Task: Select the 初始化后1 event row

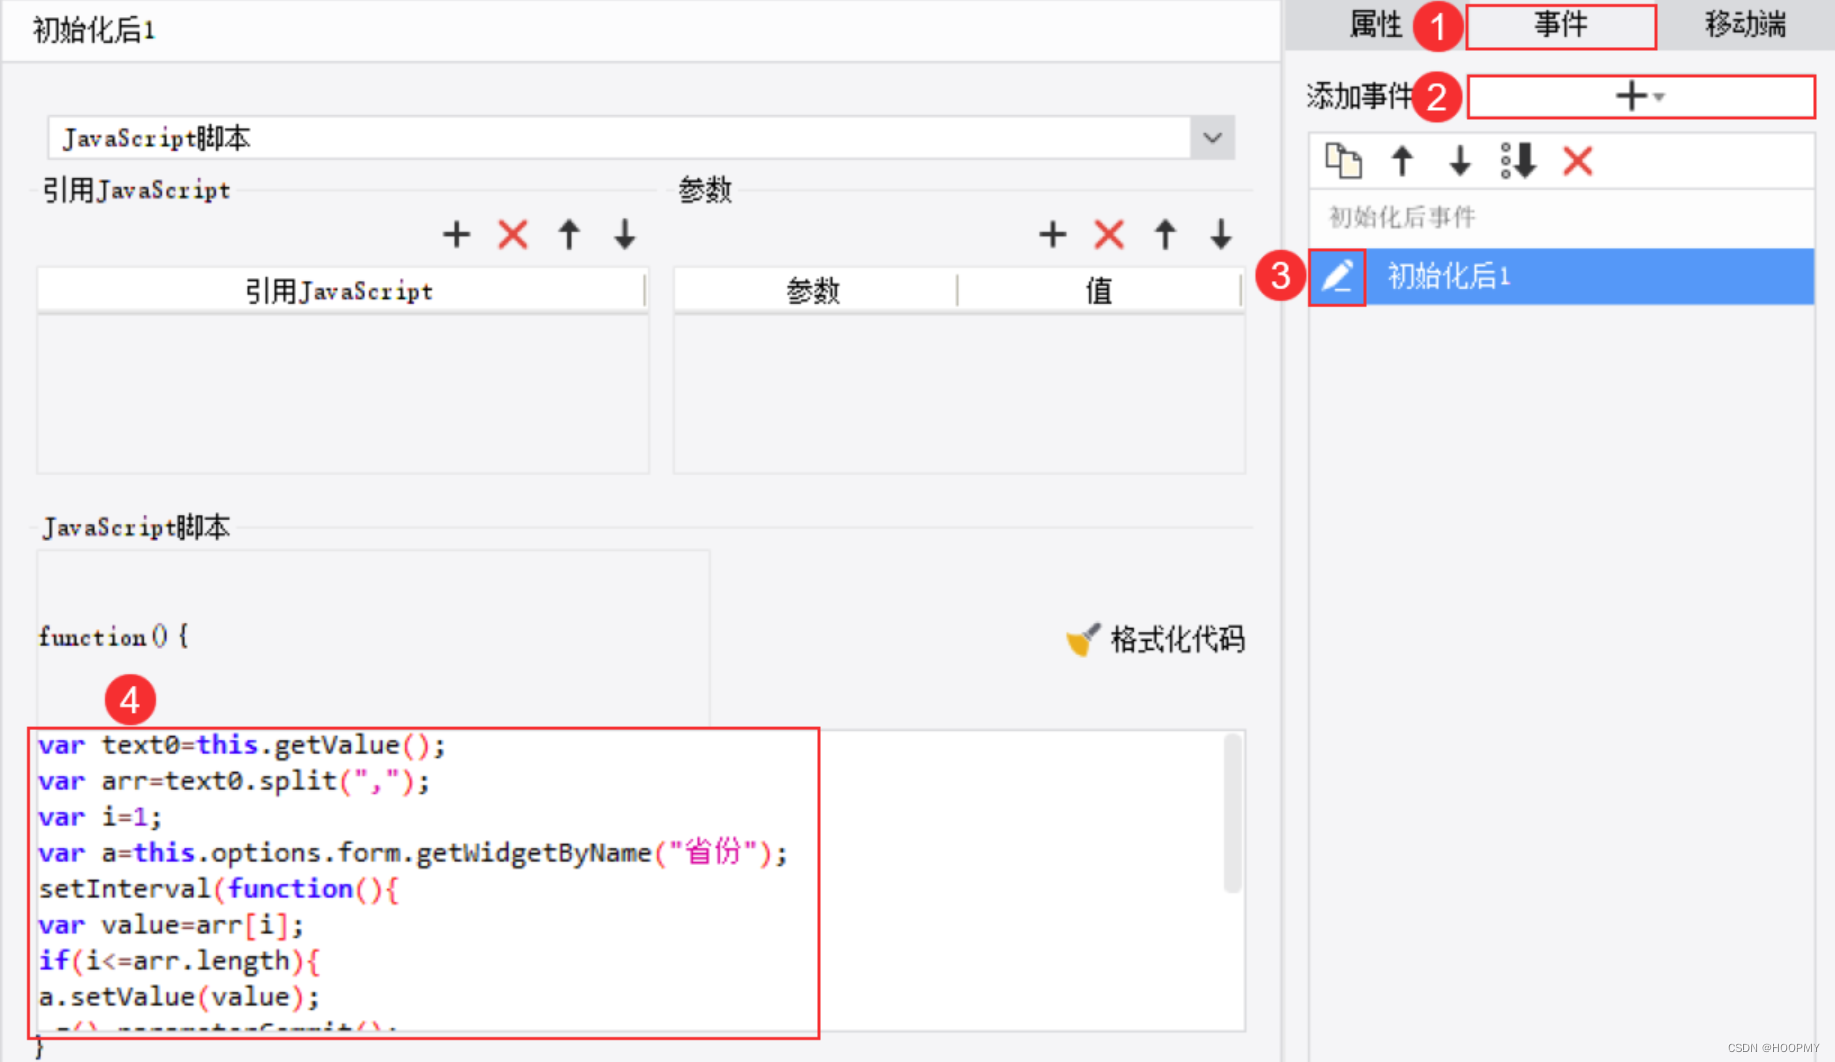Action: [x=1561, y=276]
